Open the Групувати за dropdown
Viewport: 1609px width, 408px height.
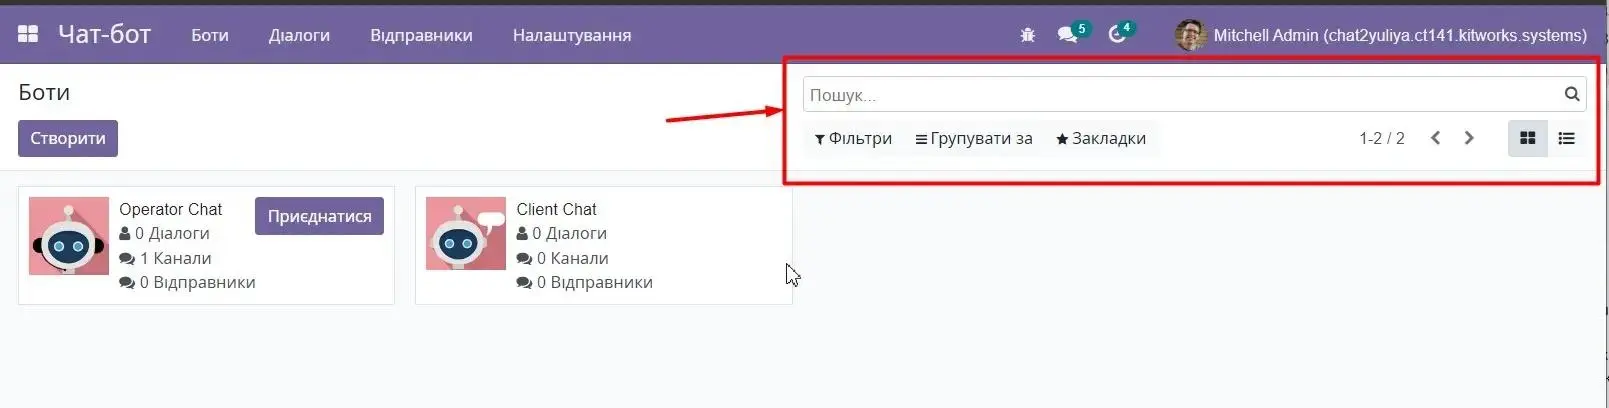[974, 138]
